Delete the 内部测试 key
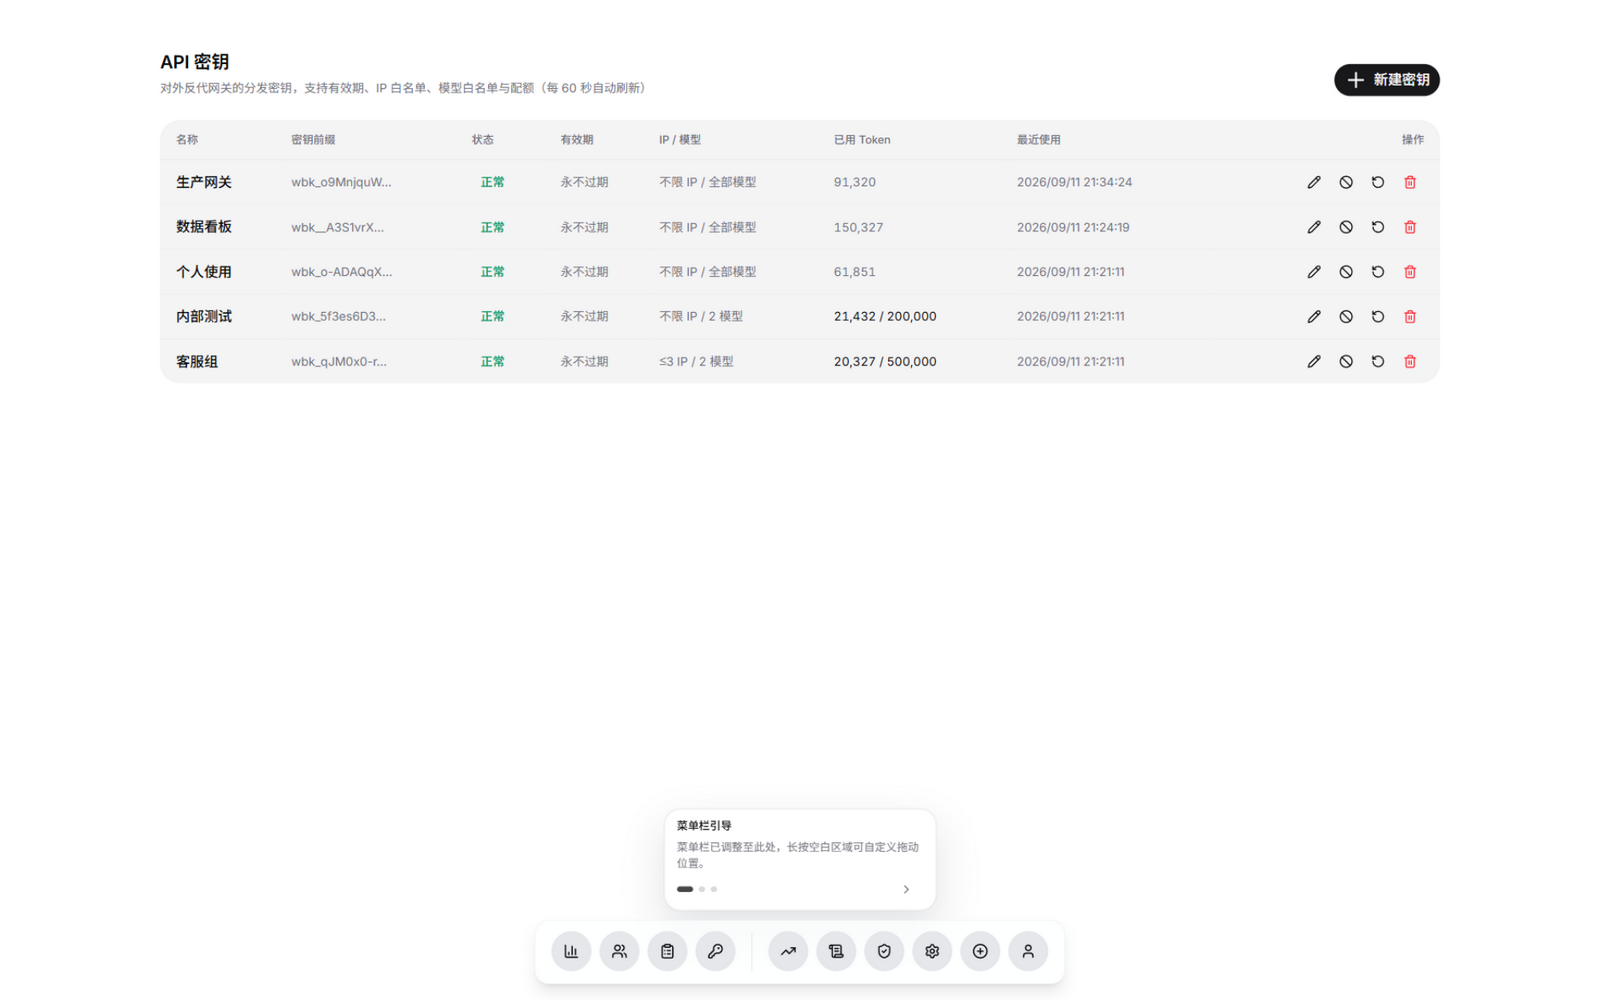Viewport: 1600px width, 1000px height. tap(1410, 317)
